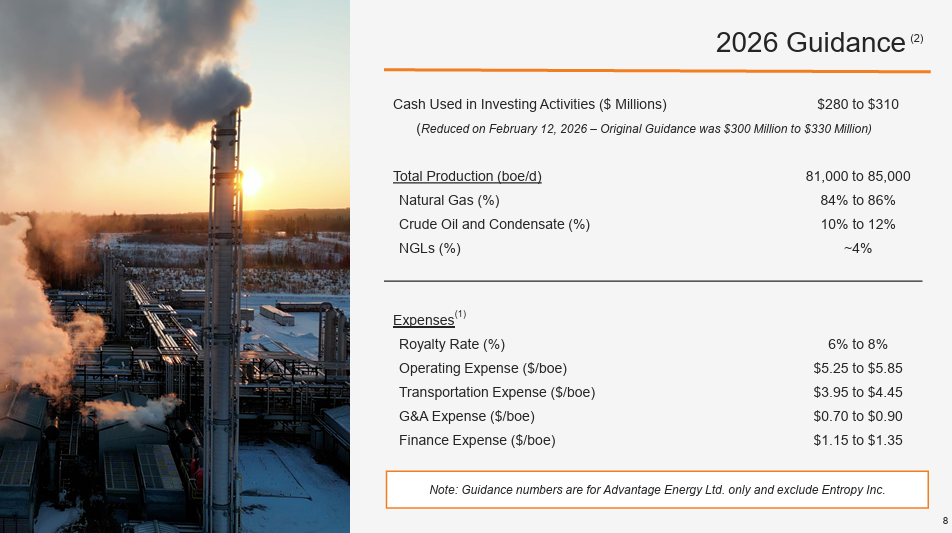Select the Royalty Rate (%) label
The height and width of the screenshot is (533, 952).
coord(452,345)
